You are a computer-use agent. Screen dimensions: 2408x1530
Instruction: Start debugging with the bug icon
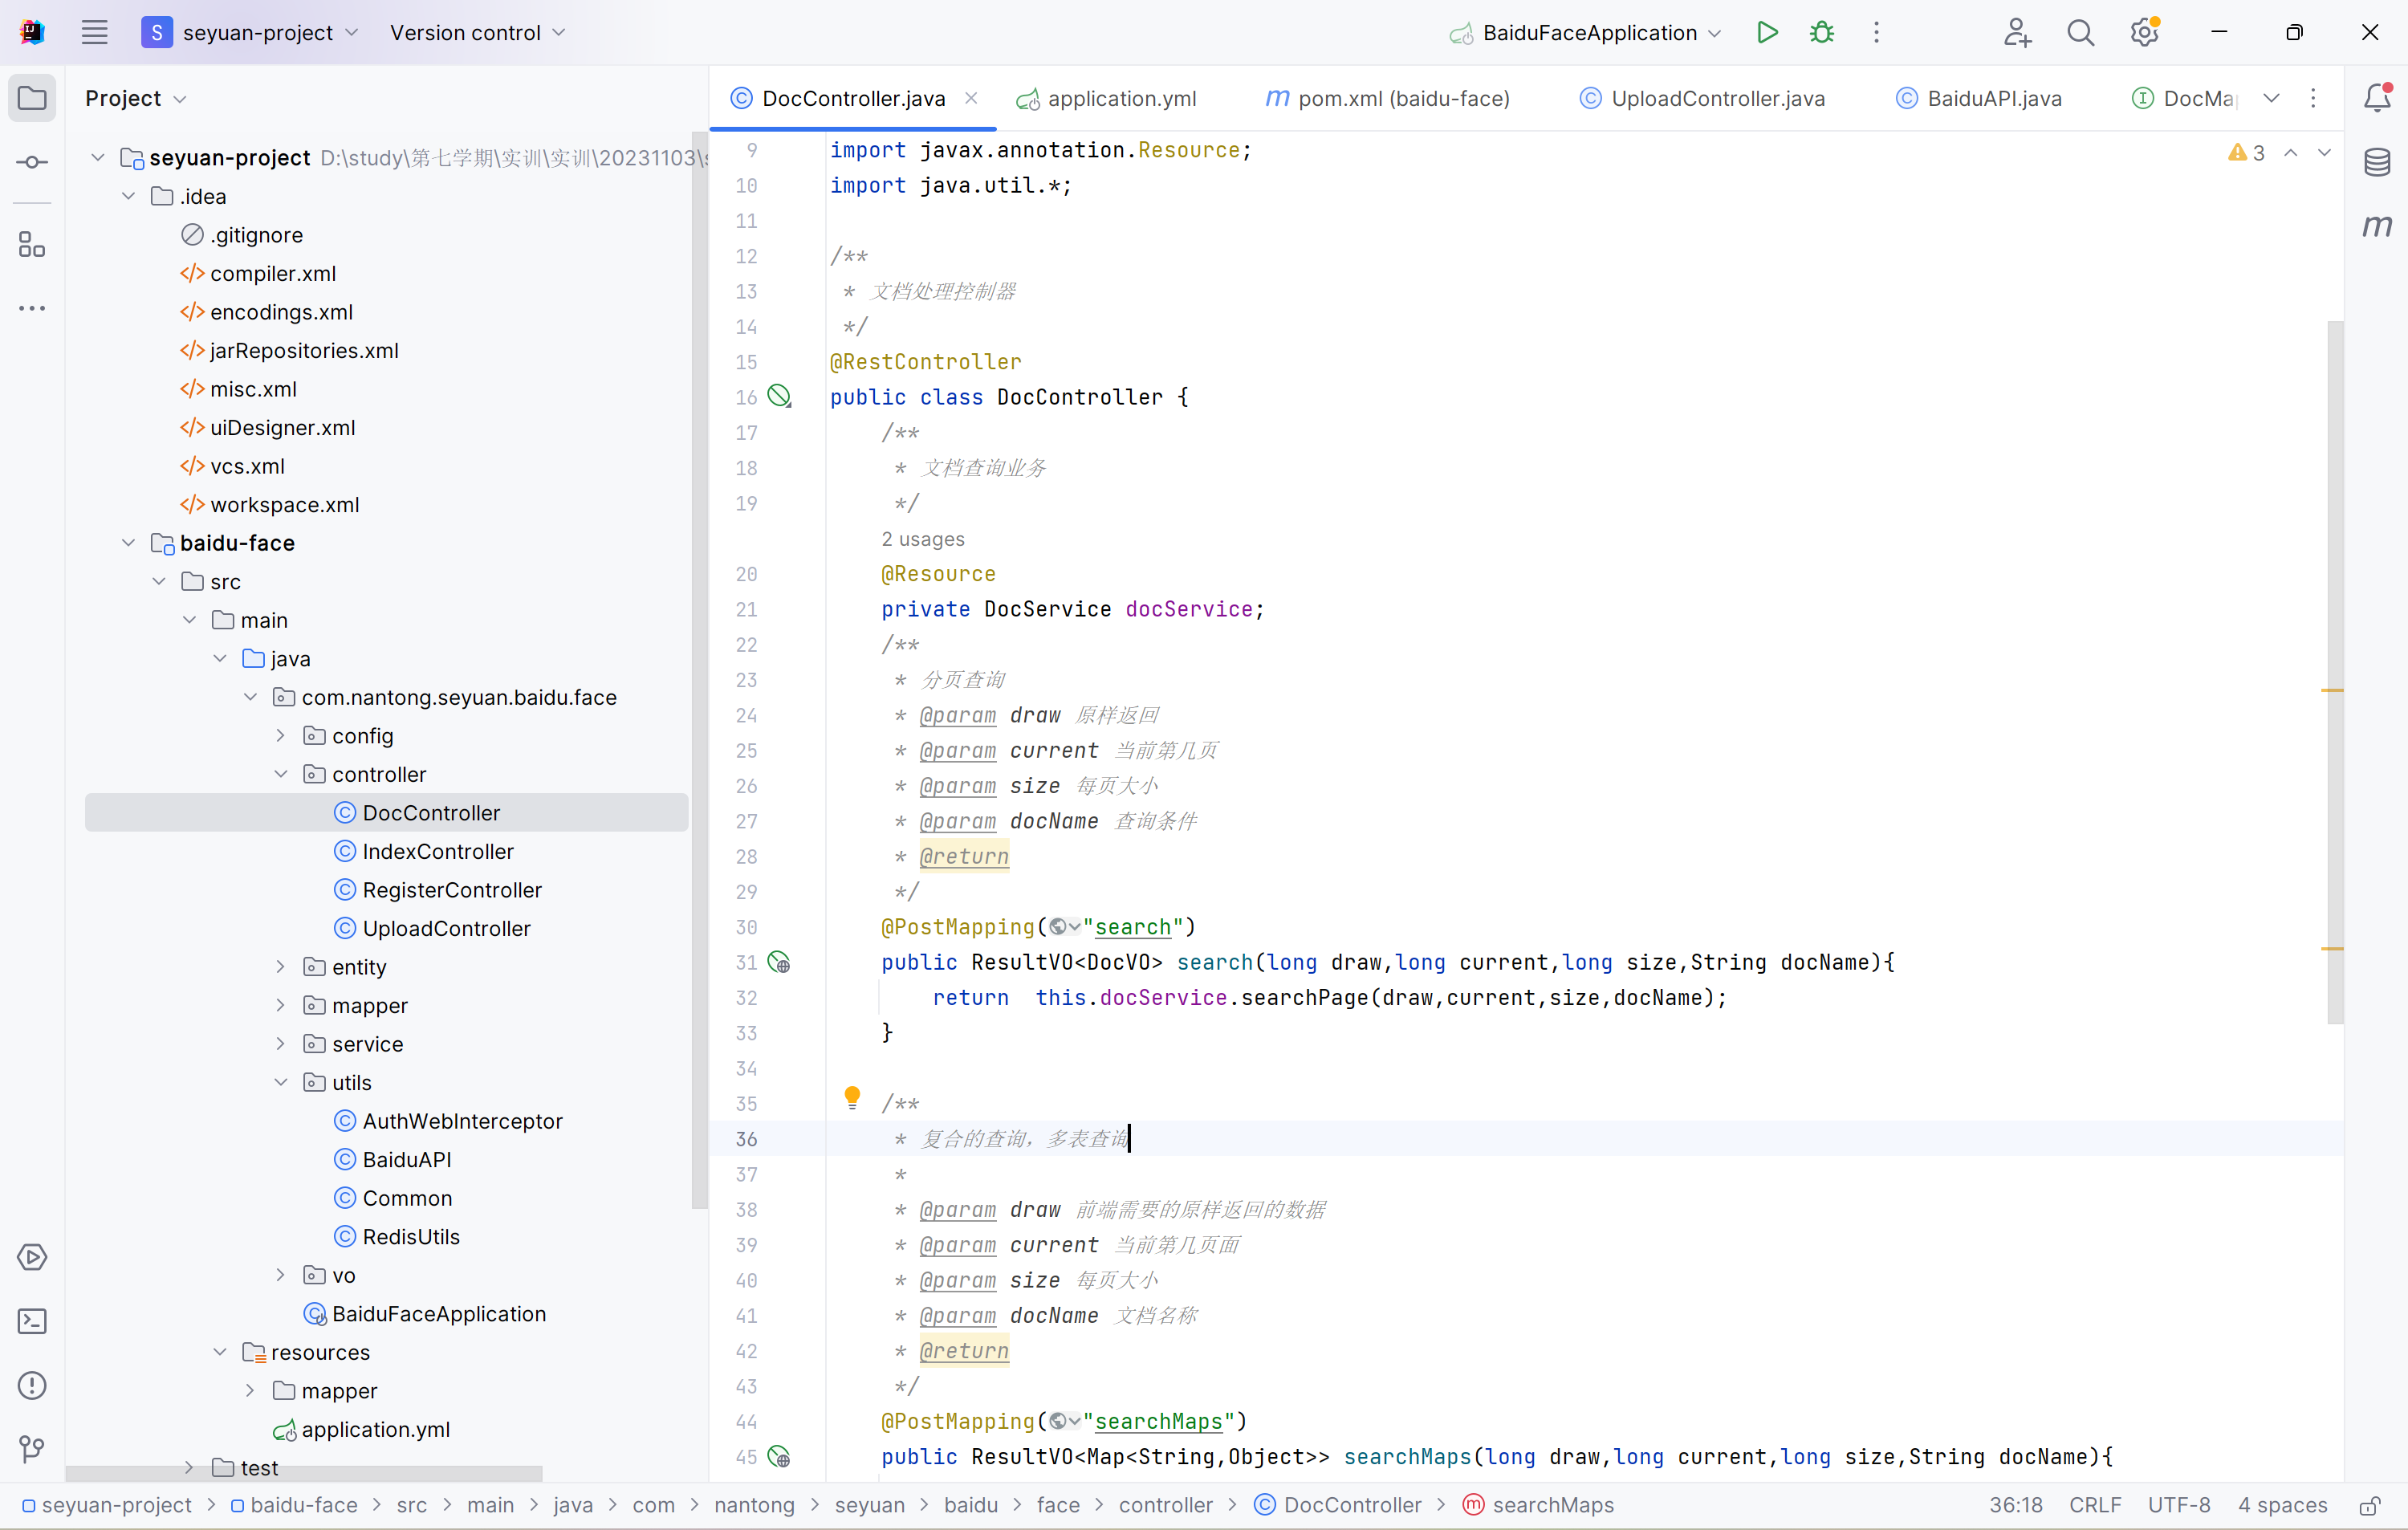coord(1822,32)
